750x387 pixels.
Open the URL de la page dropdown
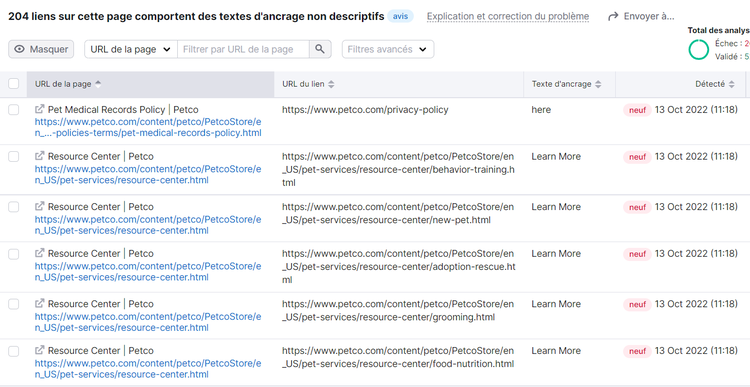click(131, 49)
